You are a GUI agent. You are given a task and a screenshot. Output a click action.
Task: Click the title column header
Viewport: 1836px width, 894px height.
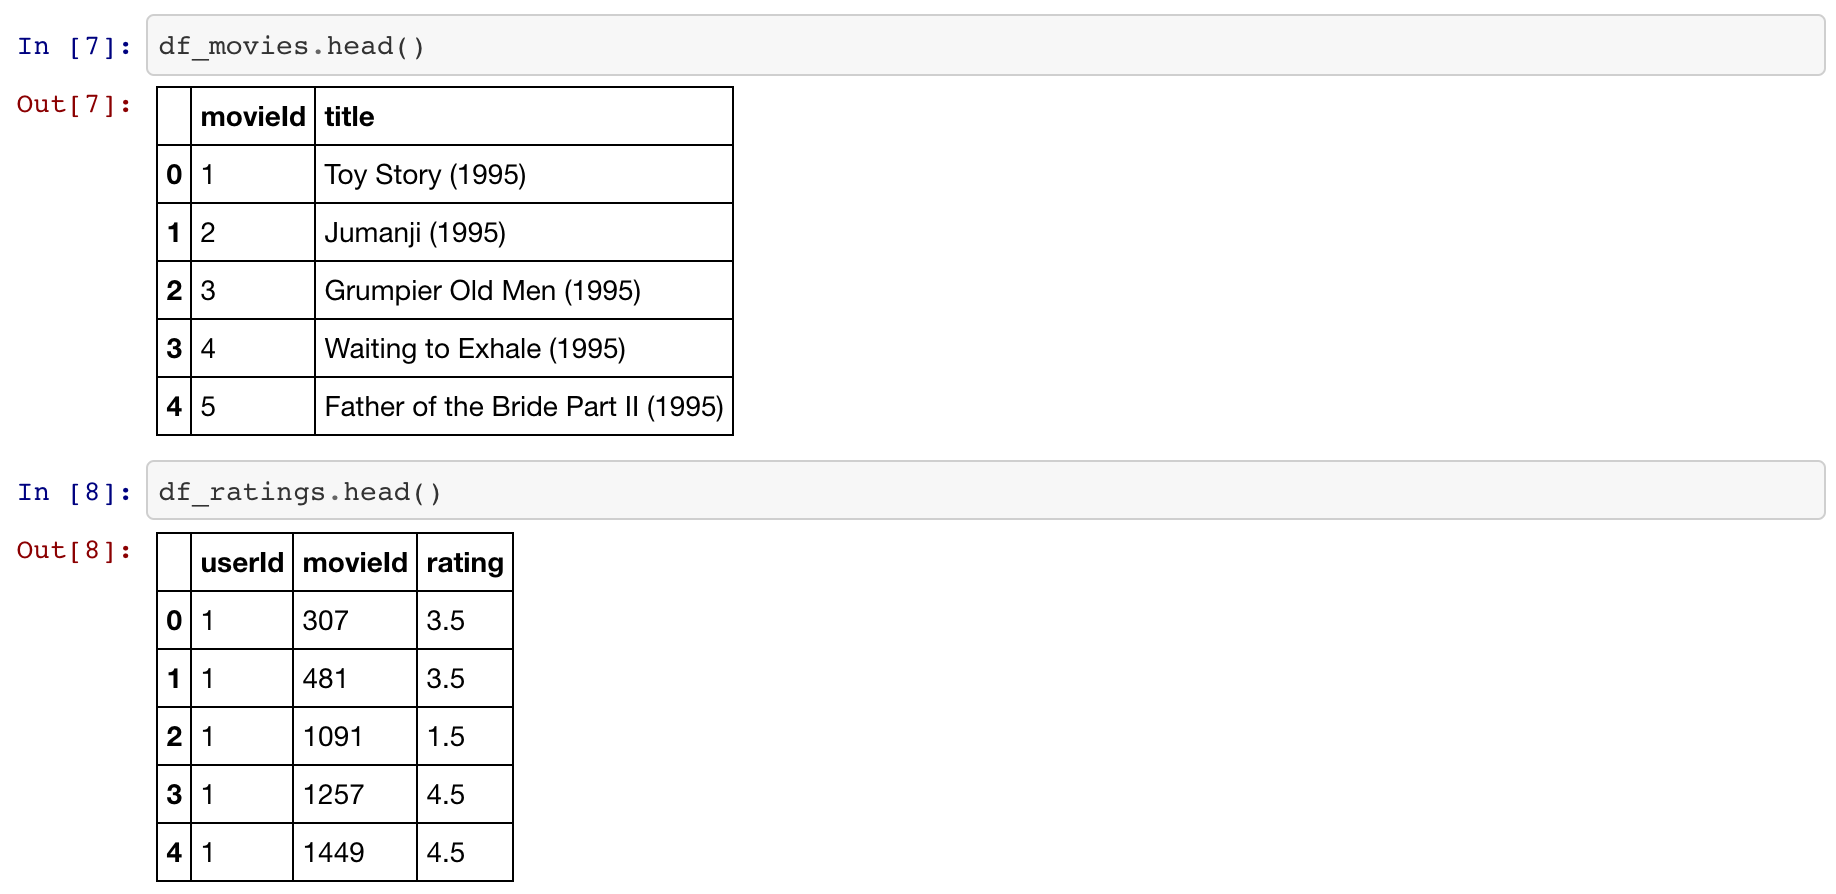pos(524,117)
